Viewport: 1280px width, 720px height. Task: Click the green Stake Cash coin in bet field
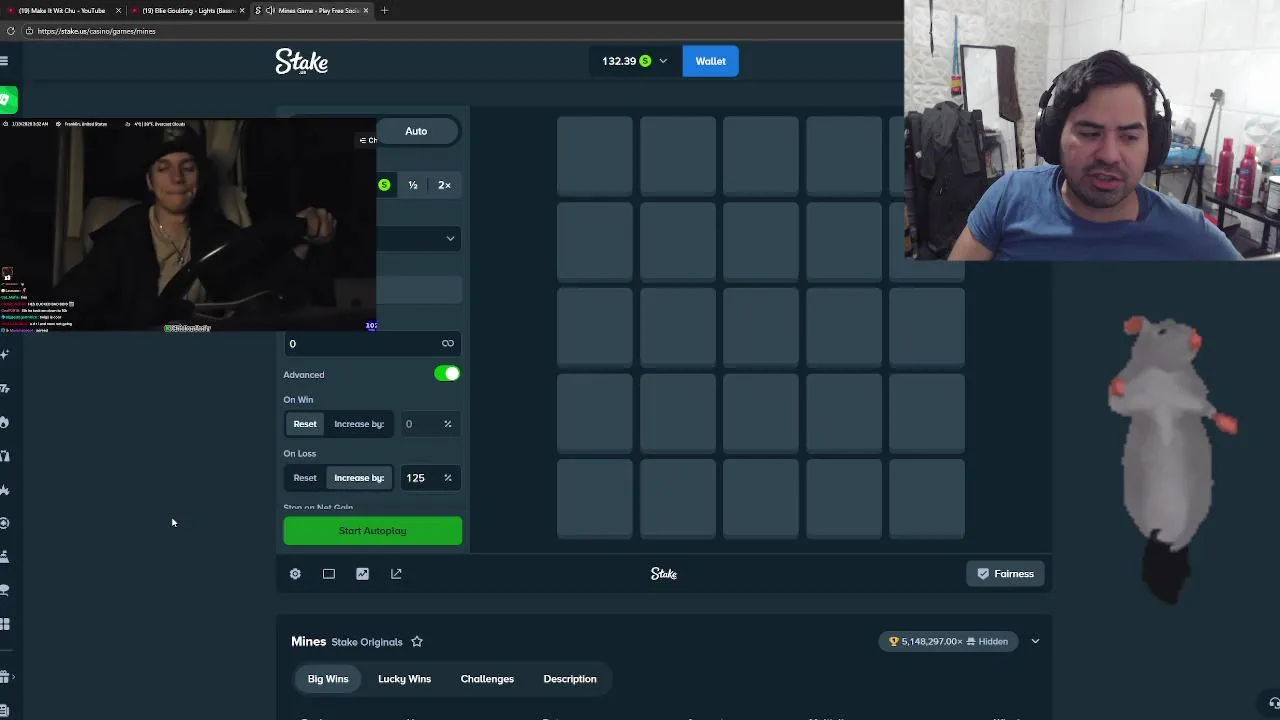pos(384,185)
